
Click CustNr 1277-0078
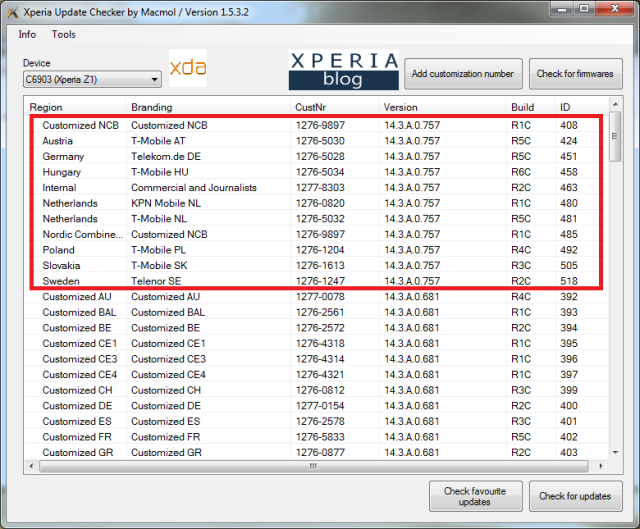(x=320, y=297)
